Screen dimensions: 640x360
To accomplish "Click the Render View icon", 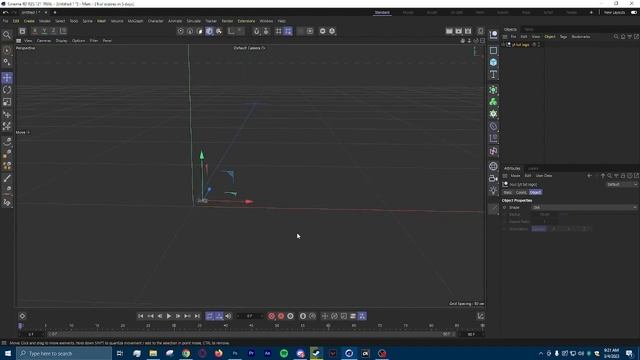I will [x=449, y=31].
